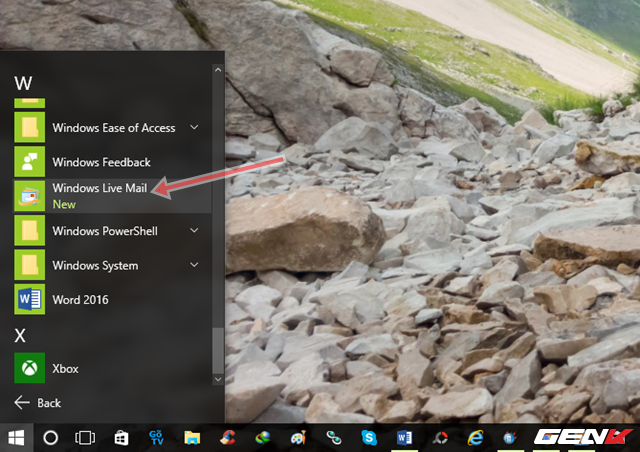Viewport: 640px width, 452px height.
Task: Switch to Word on the taskbar
Action: click(405, 437)
